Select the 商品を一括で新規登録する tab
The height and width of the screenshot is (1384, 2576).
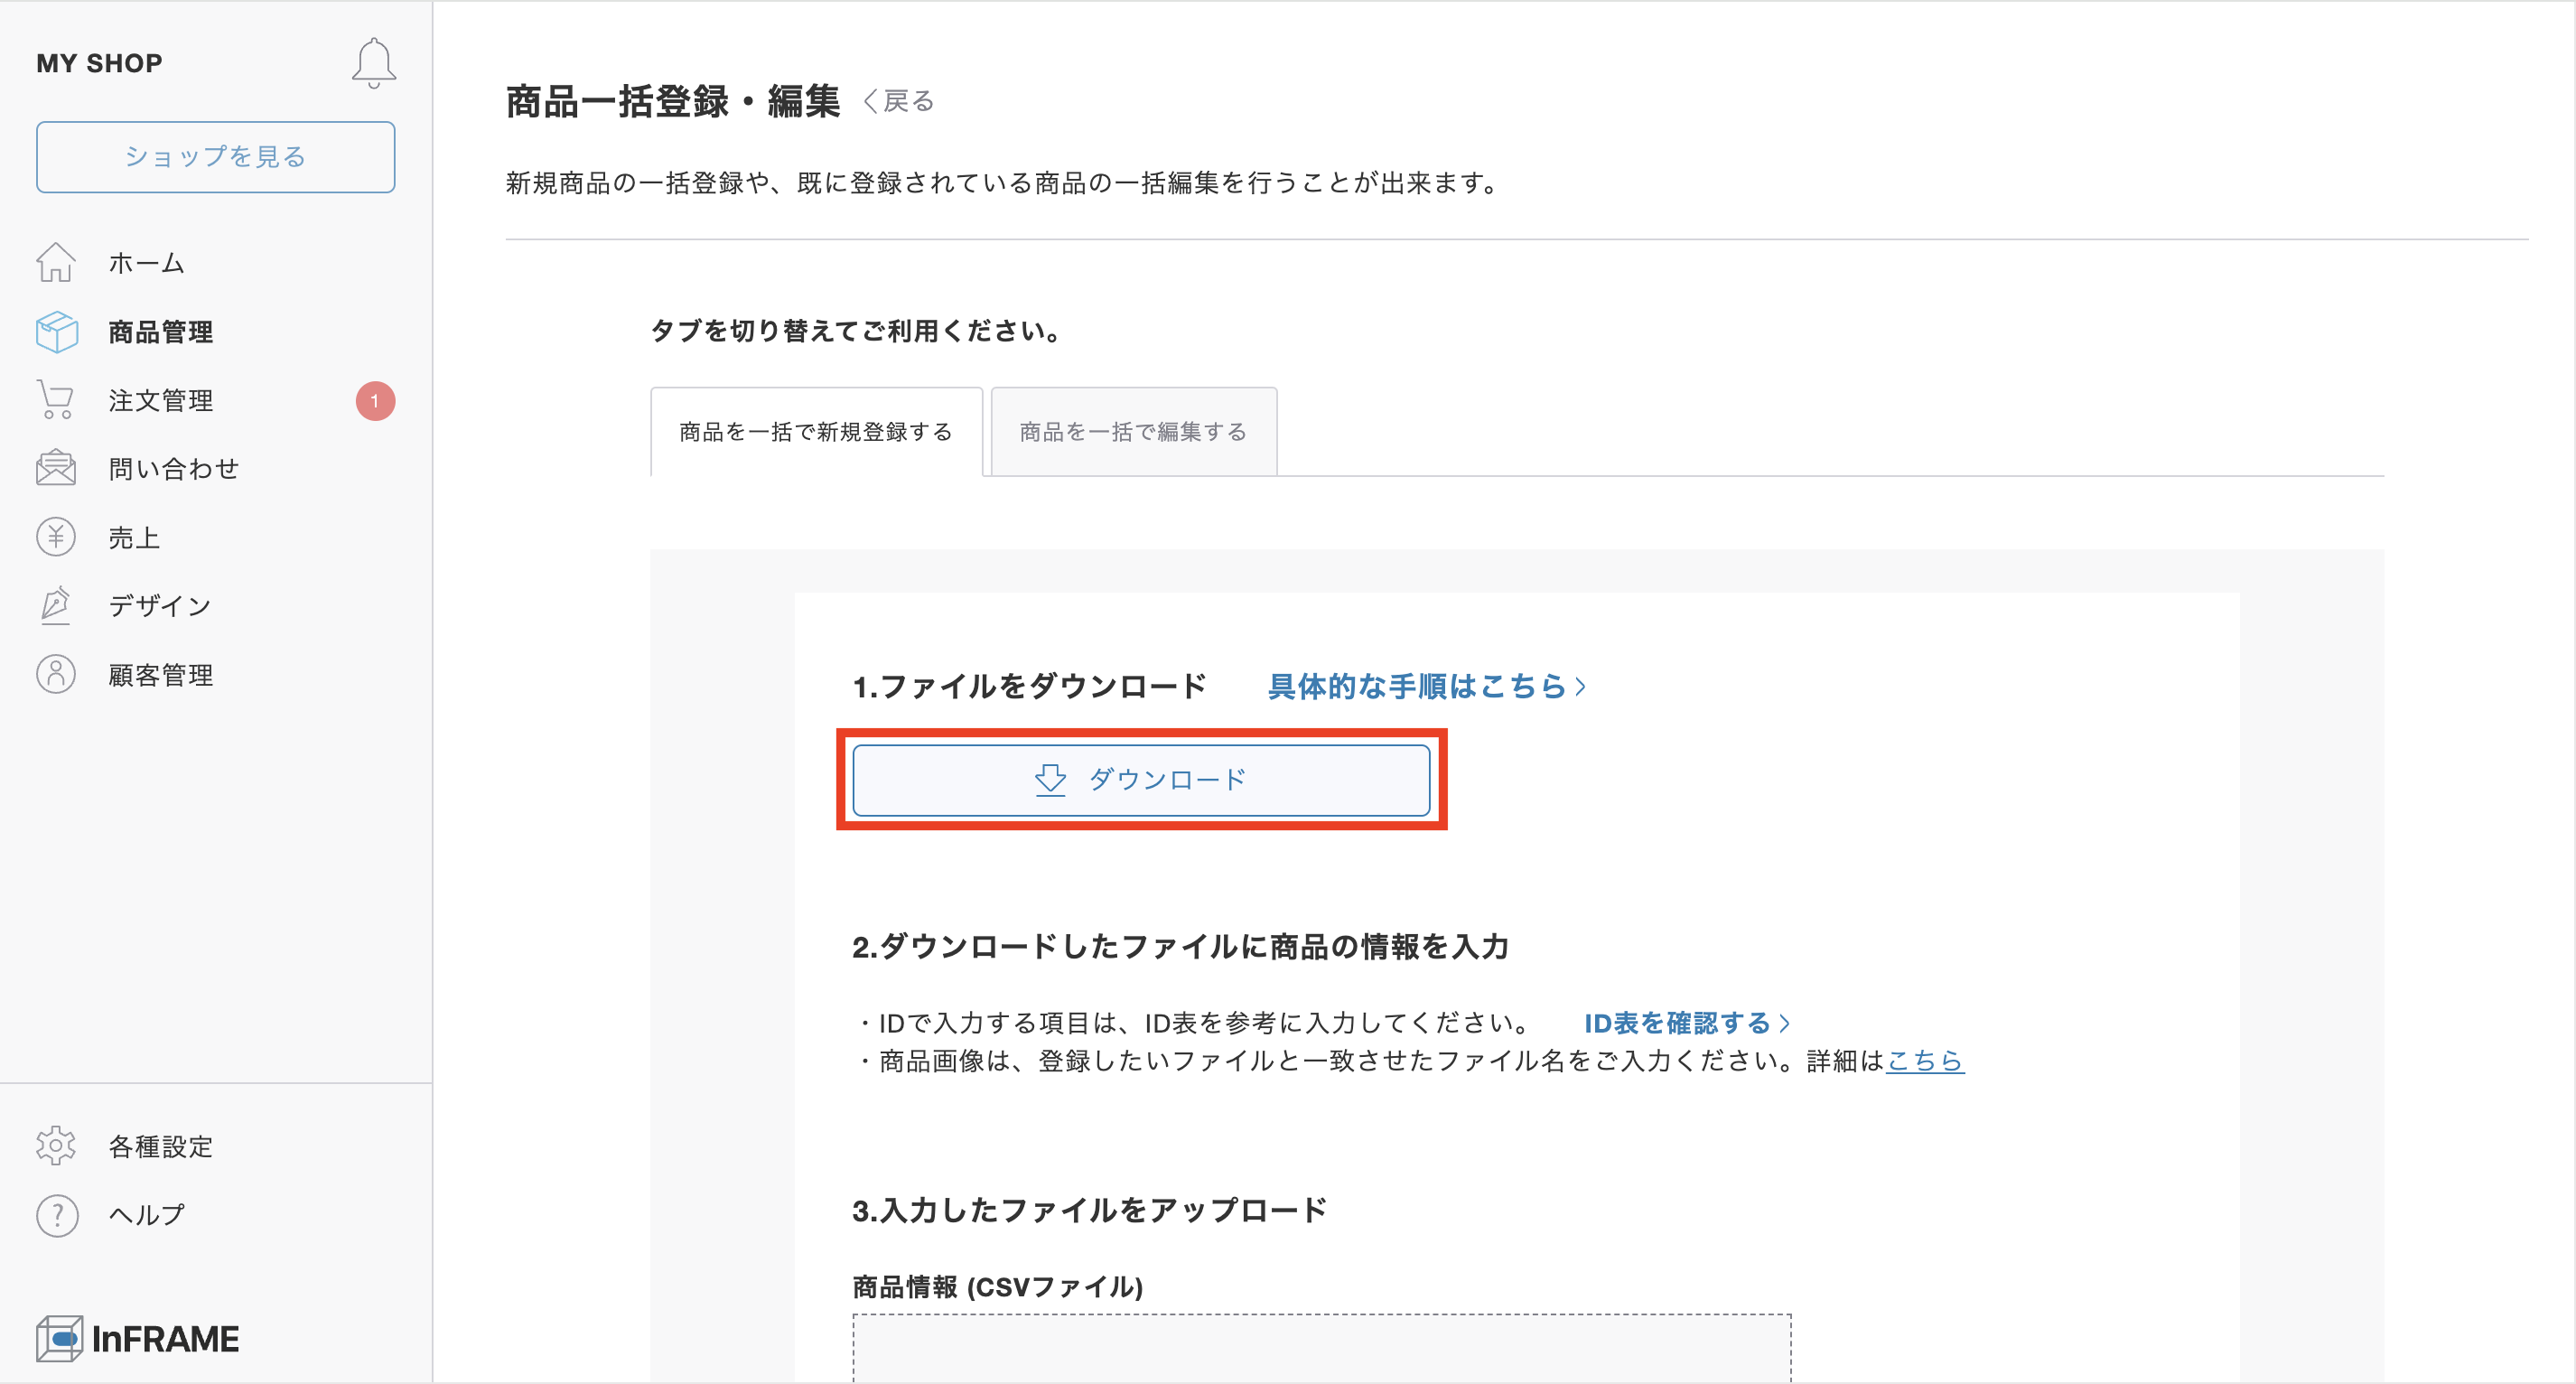[816, 432]
